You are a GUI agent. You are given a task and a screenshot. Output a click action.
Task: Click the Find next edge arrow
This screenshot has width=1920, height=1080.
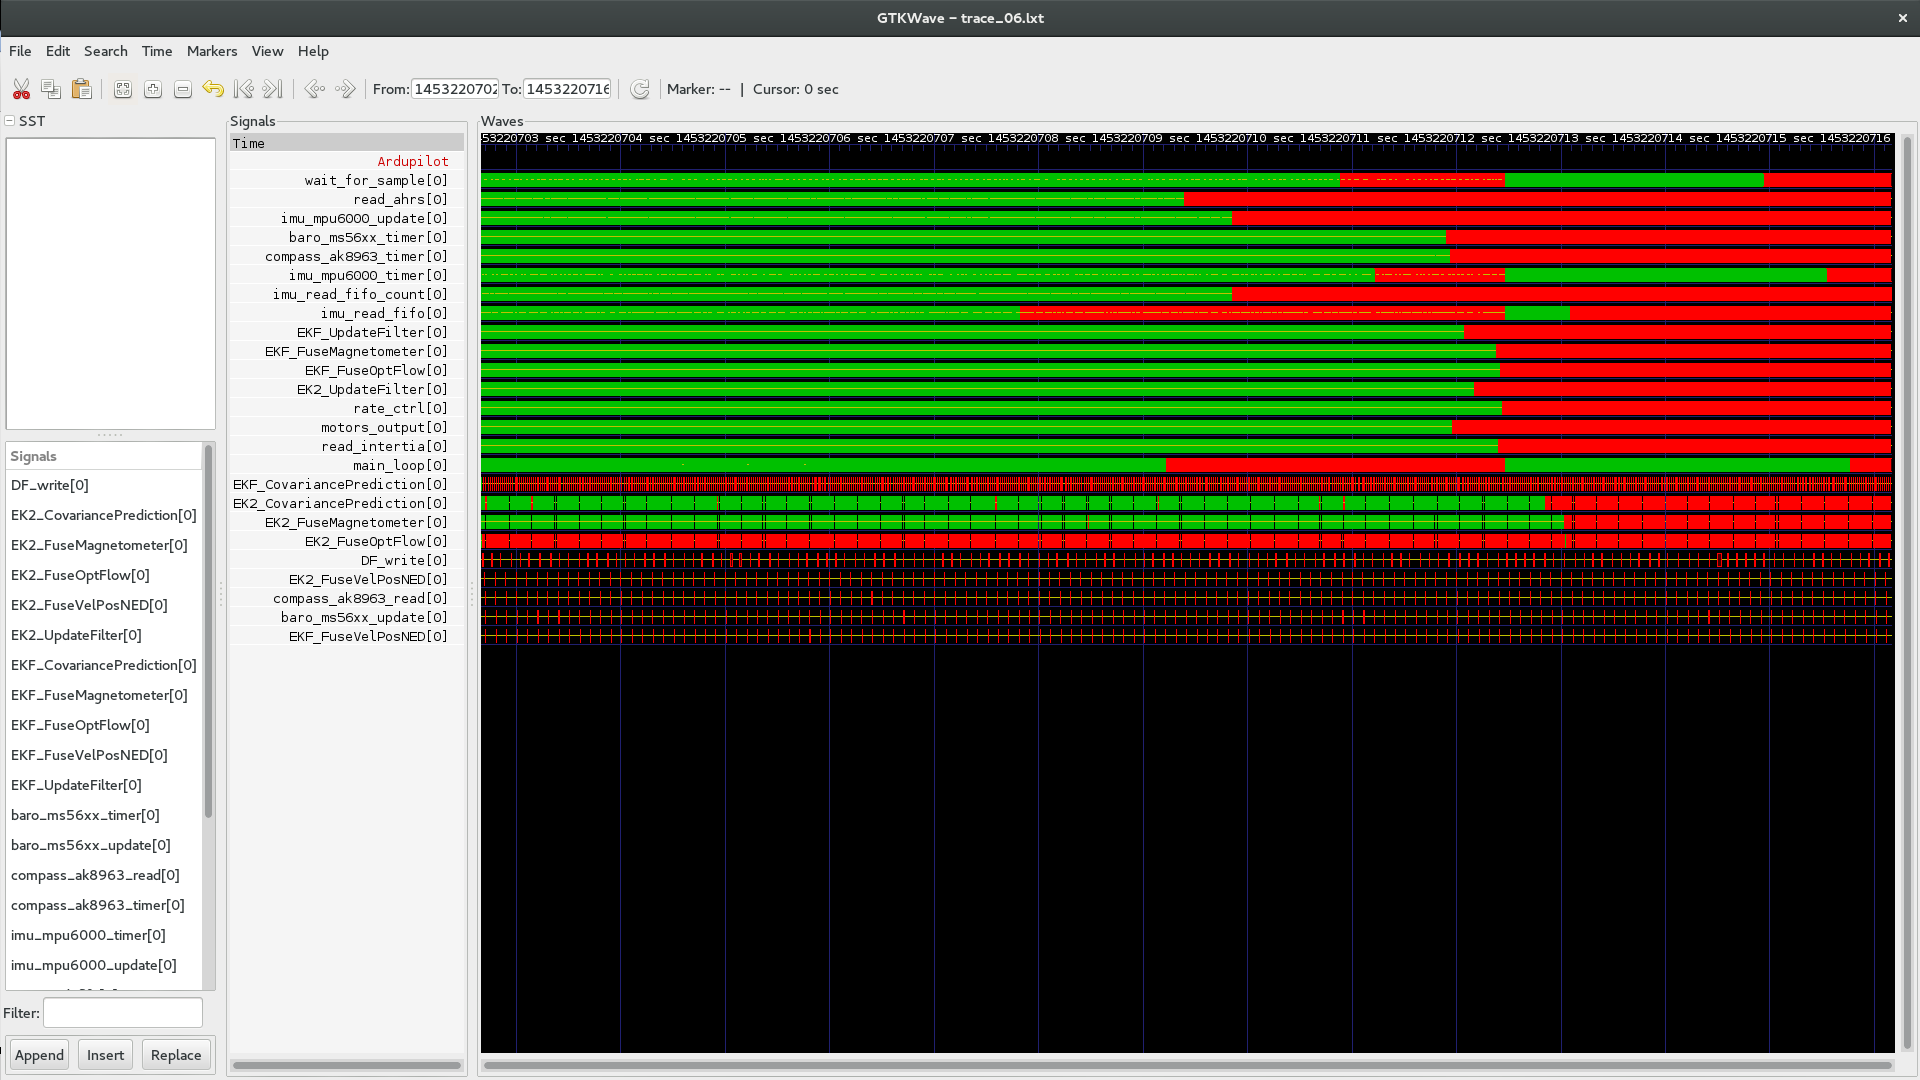345,89
